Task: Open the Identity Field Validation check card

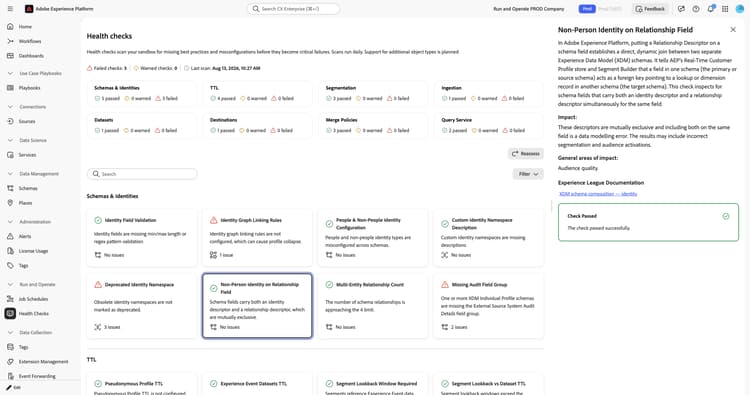Action: click(142, 238)
